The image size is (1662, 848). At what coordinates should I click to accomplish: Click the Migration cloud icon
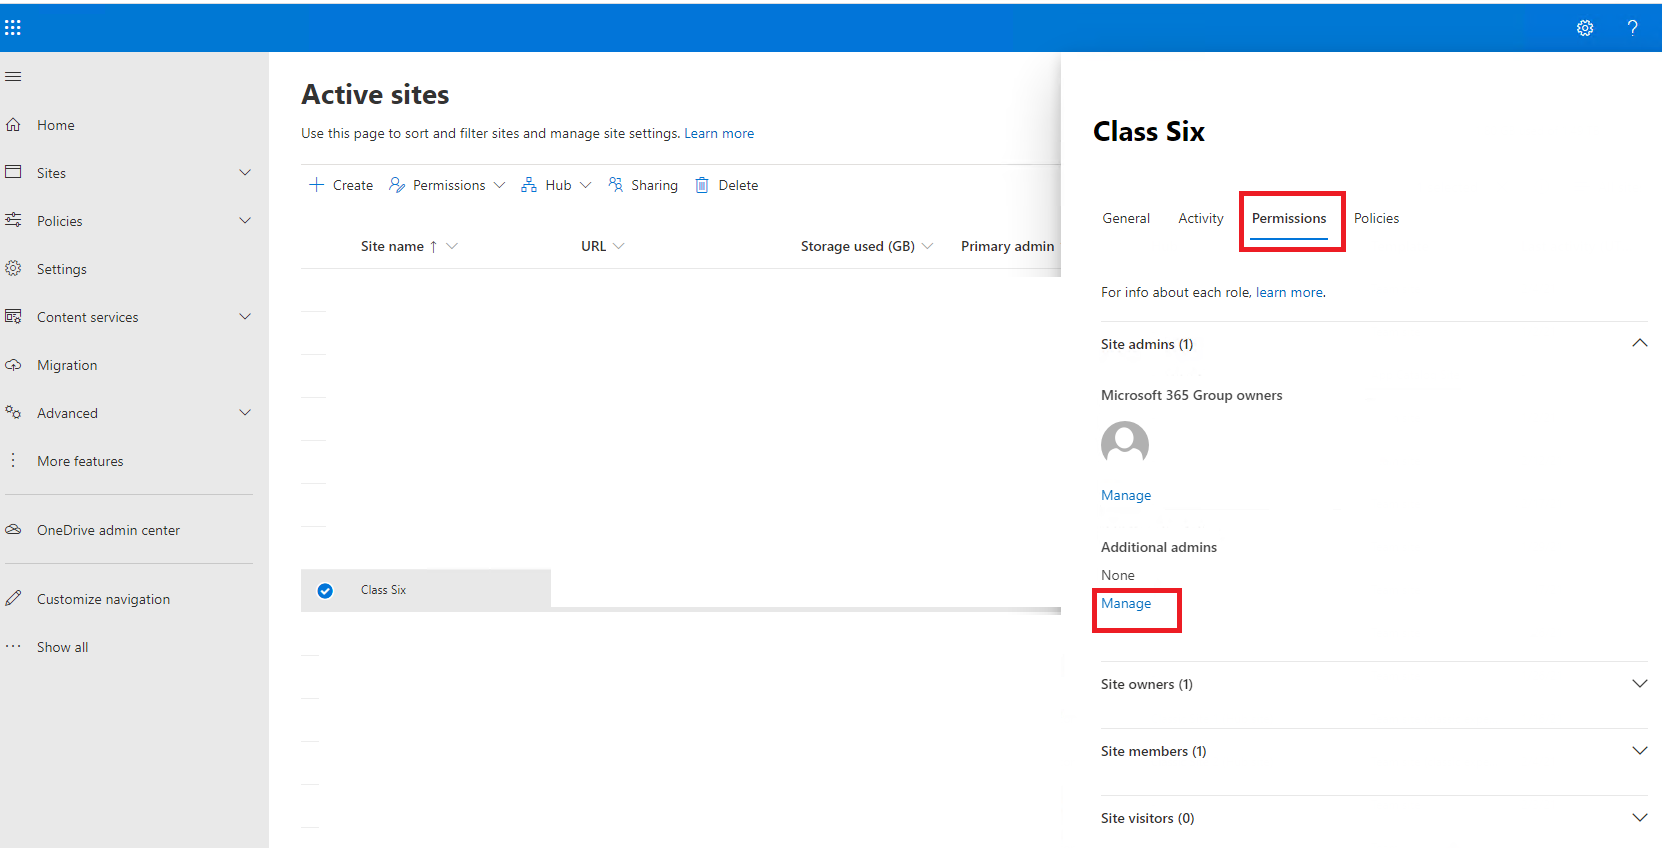tap(13, 365)
